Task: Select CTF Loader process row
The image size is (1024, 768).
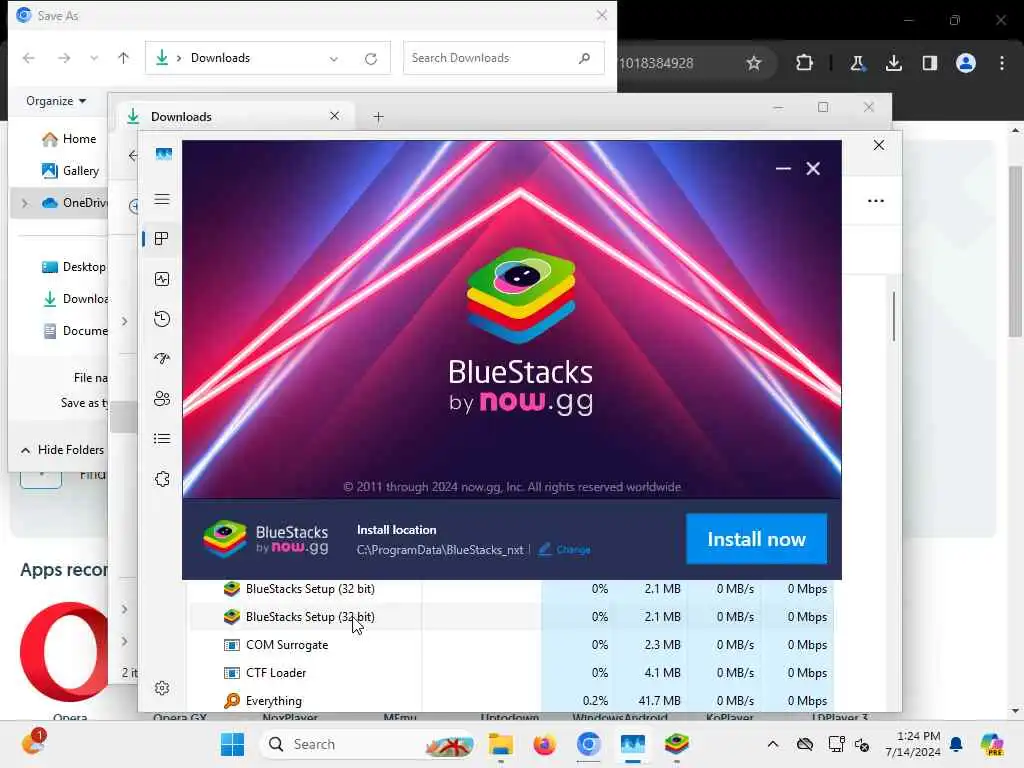Action: point(511,673)
